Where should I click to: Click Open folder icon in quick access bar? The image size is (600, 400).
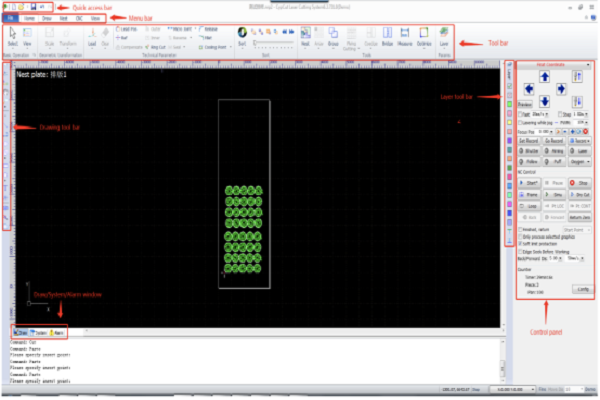(21, 7)
